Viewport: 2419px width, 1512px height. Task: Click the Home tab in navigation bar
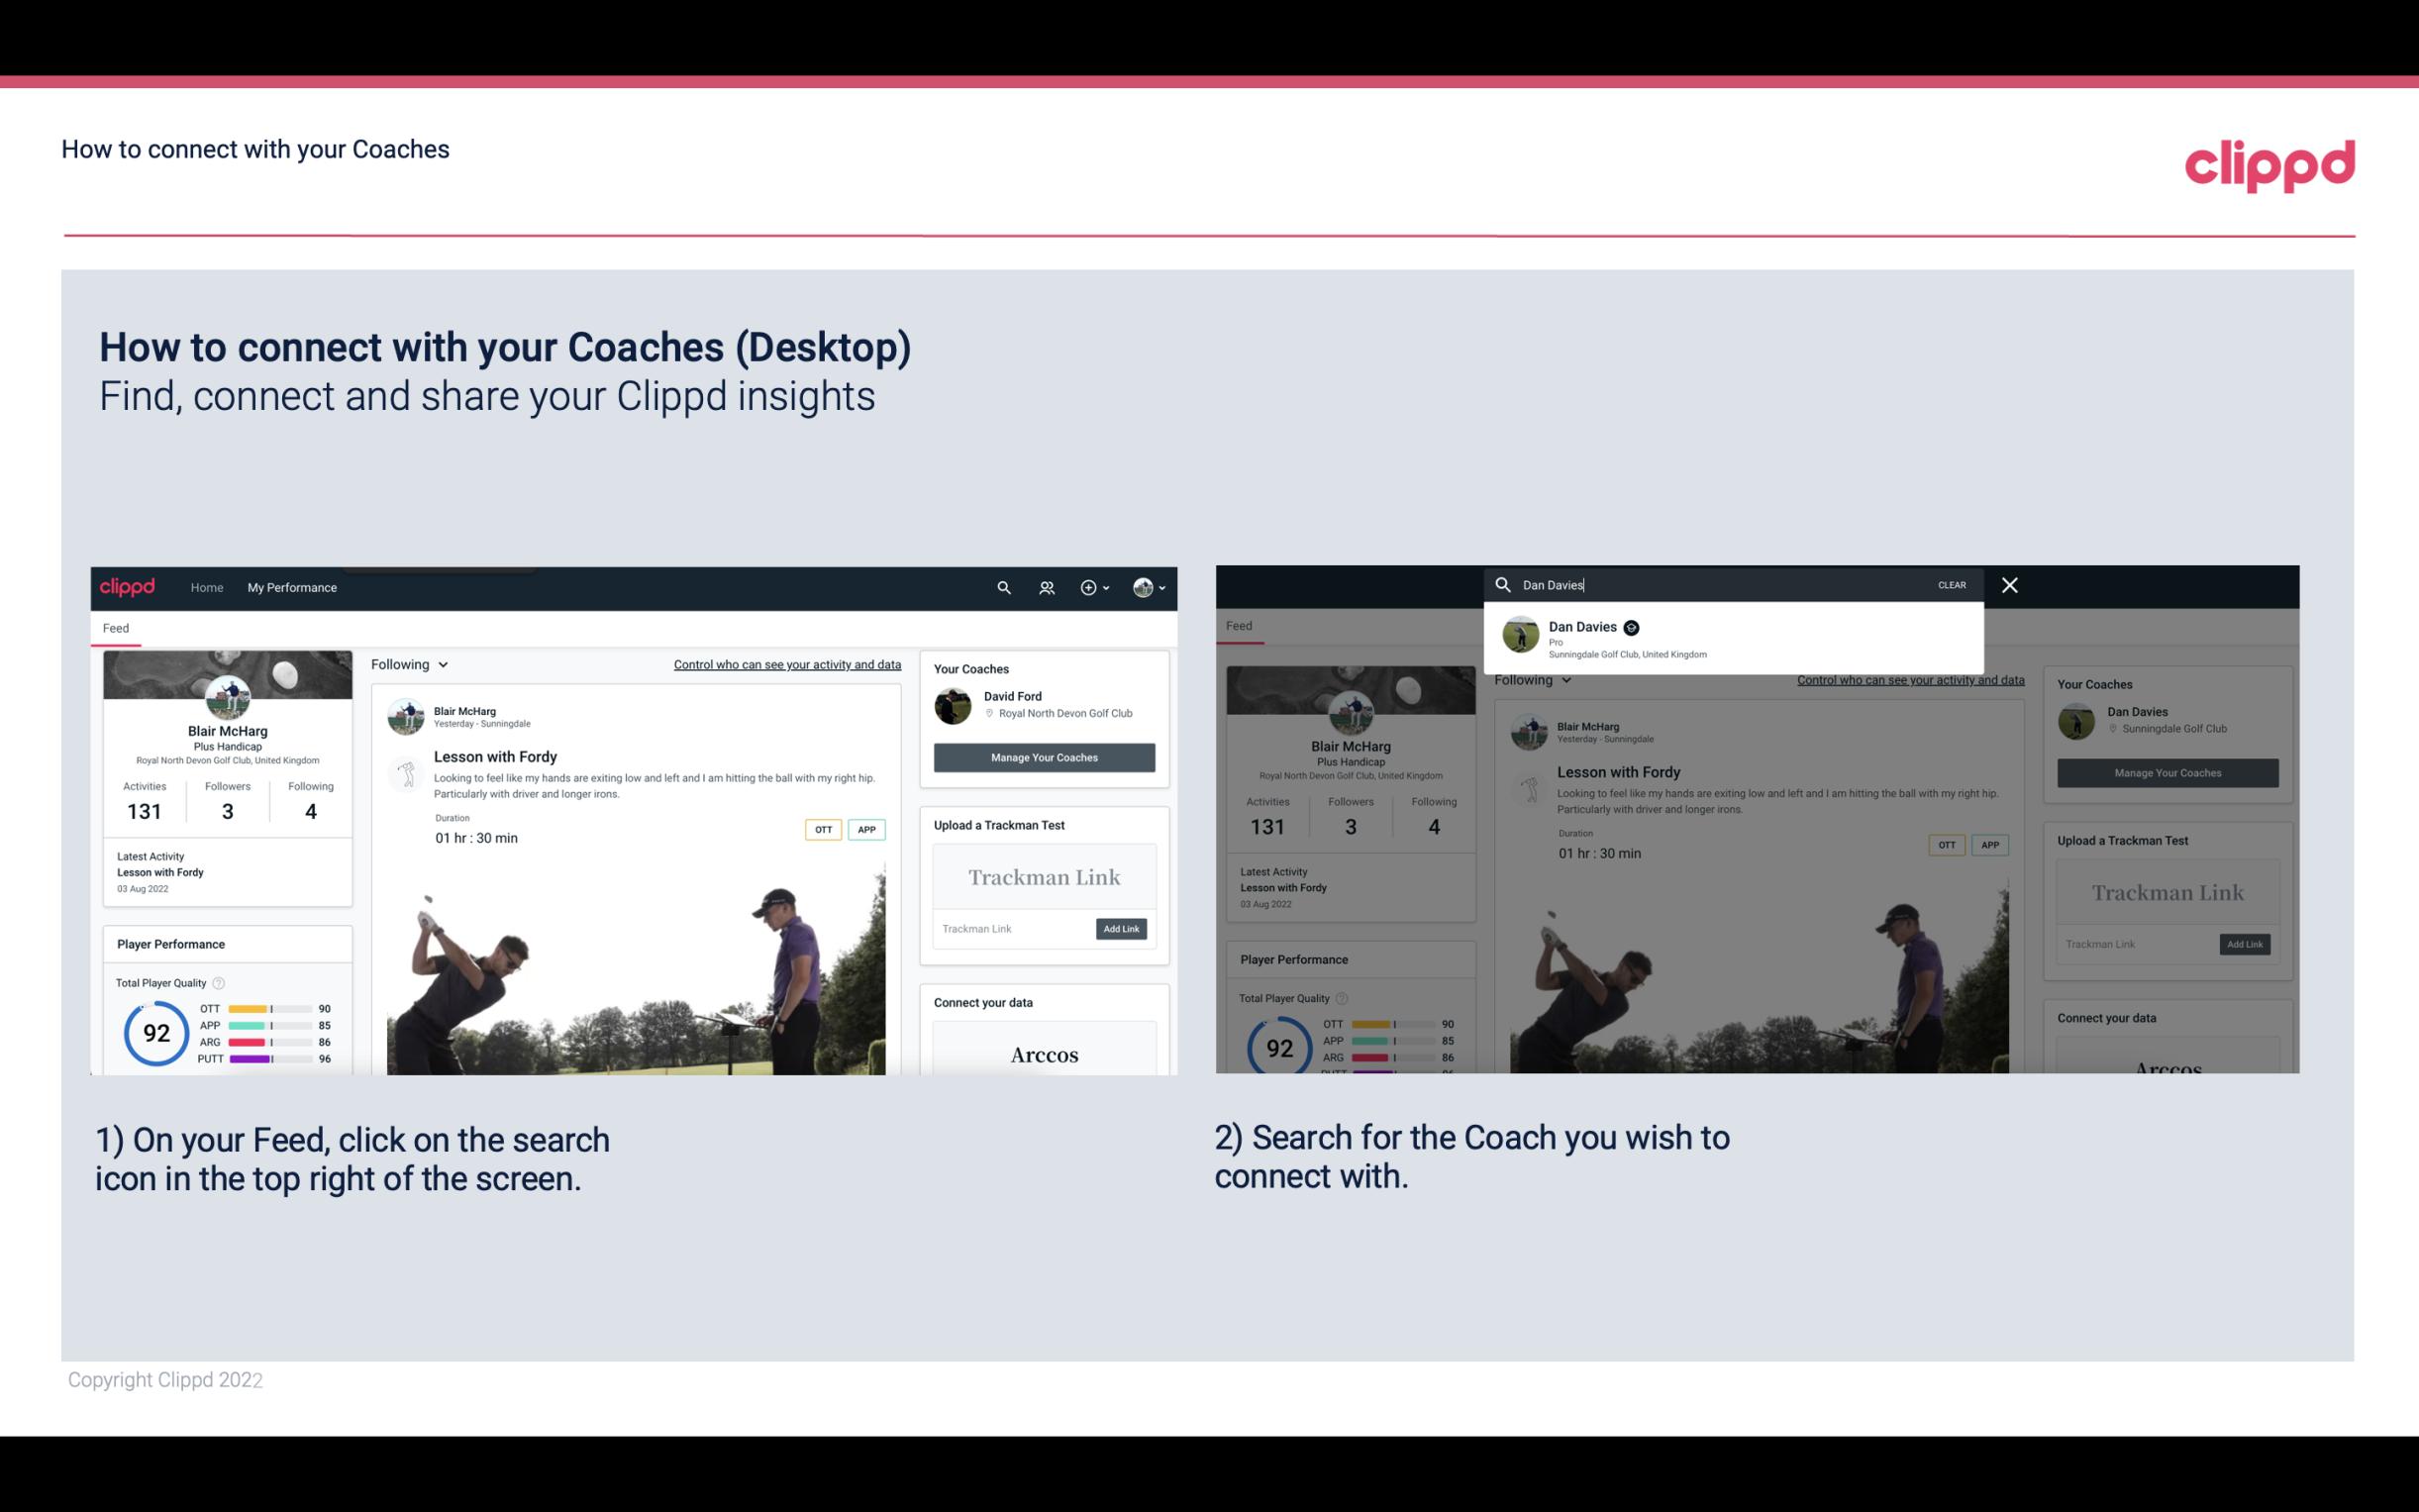coord(207,587)
